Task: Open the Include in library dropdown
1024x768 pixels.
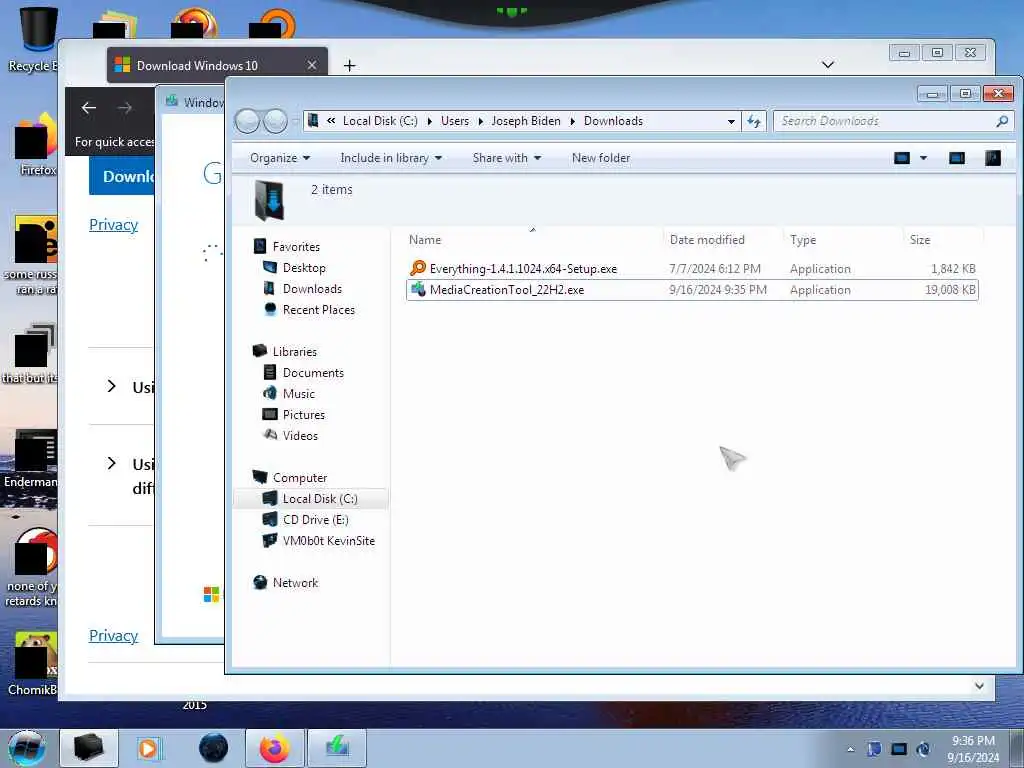Action: pos(391,158)
